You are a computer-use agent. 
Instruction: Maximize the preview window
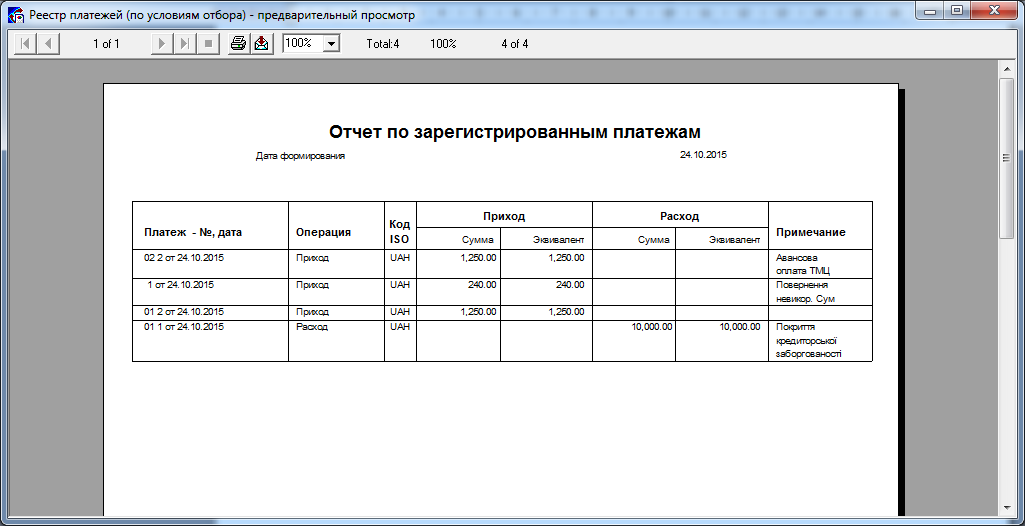click(x=957, y=11)
